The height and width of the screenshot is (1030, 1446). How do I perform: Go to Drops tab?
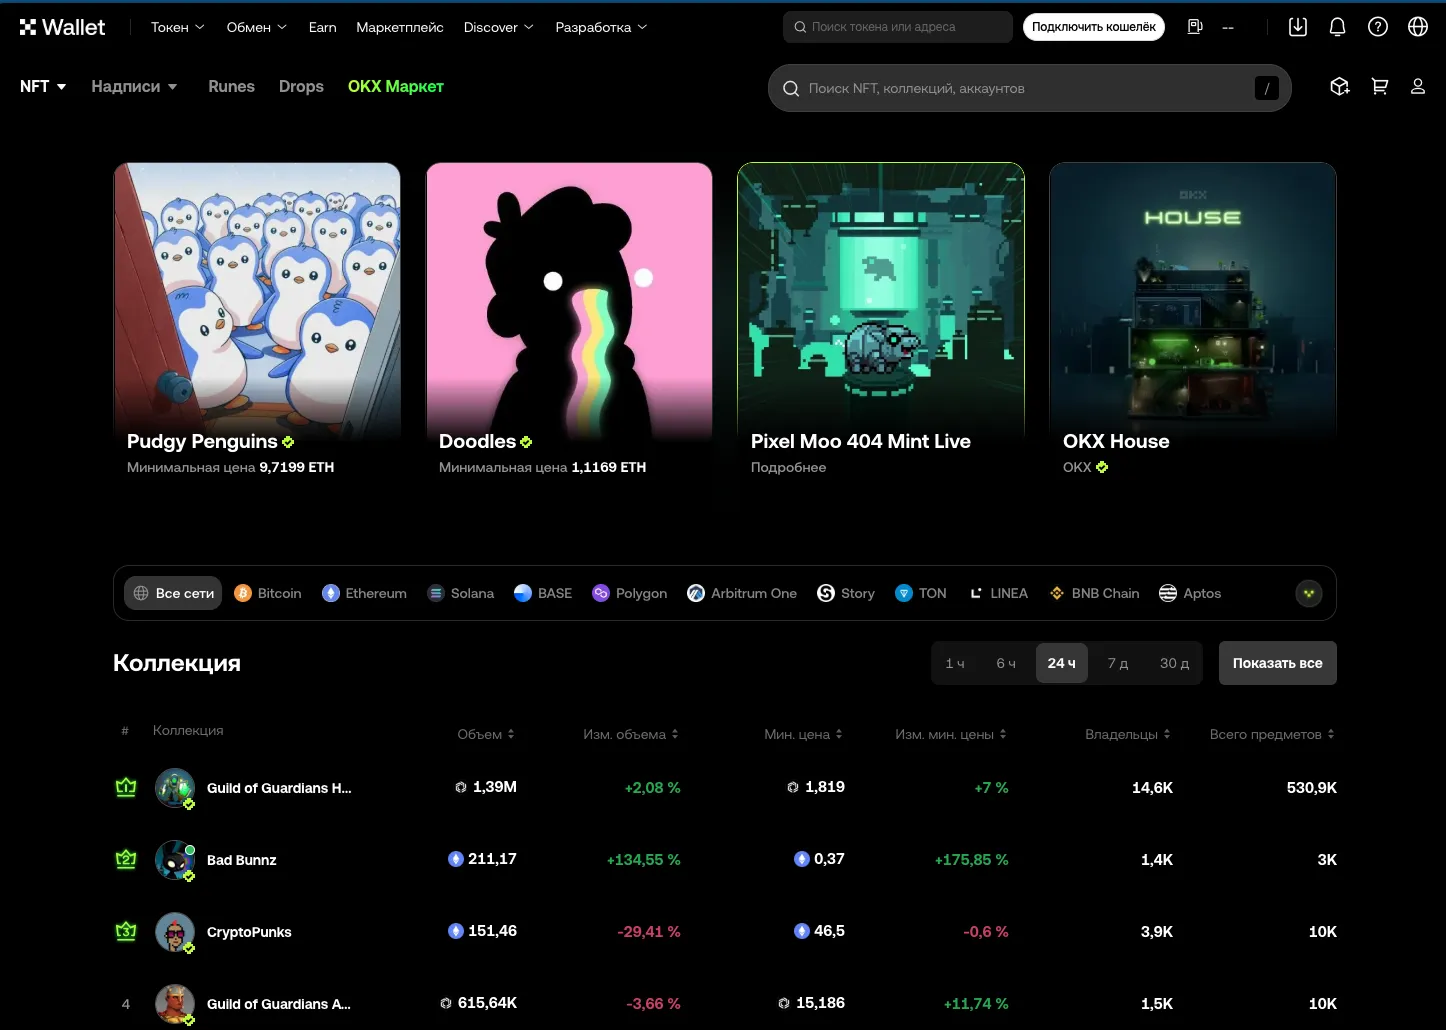(301, 87)
